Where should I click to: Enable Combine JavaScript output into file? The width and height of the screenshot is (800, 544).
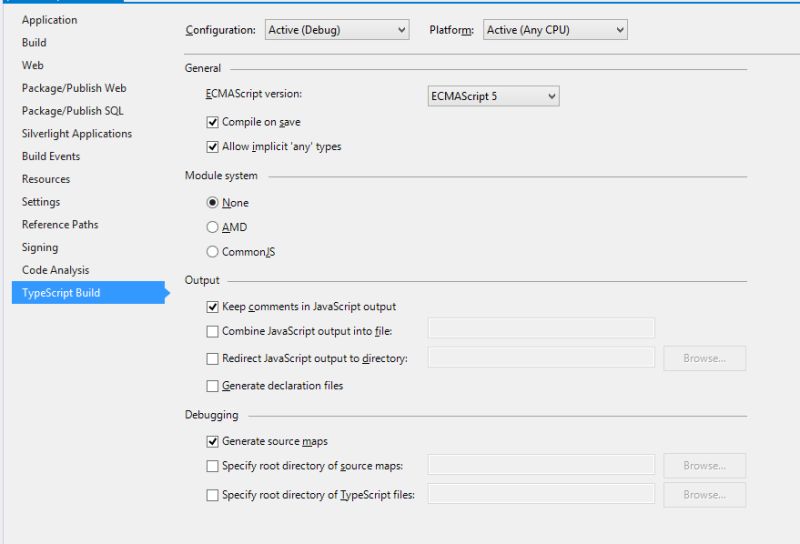click(x=212, y=332)
